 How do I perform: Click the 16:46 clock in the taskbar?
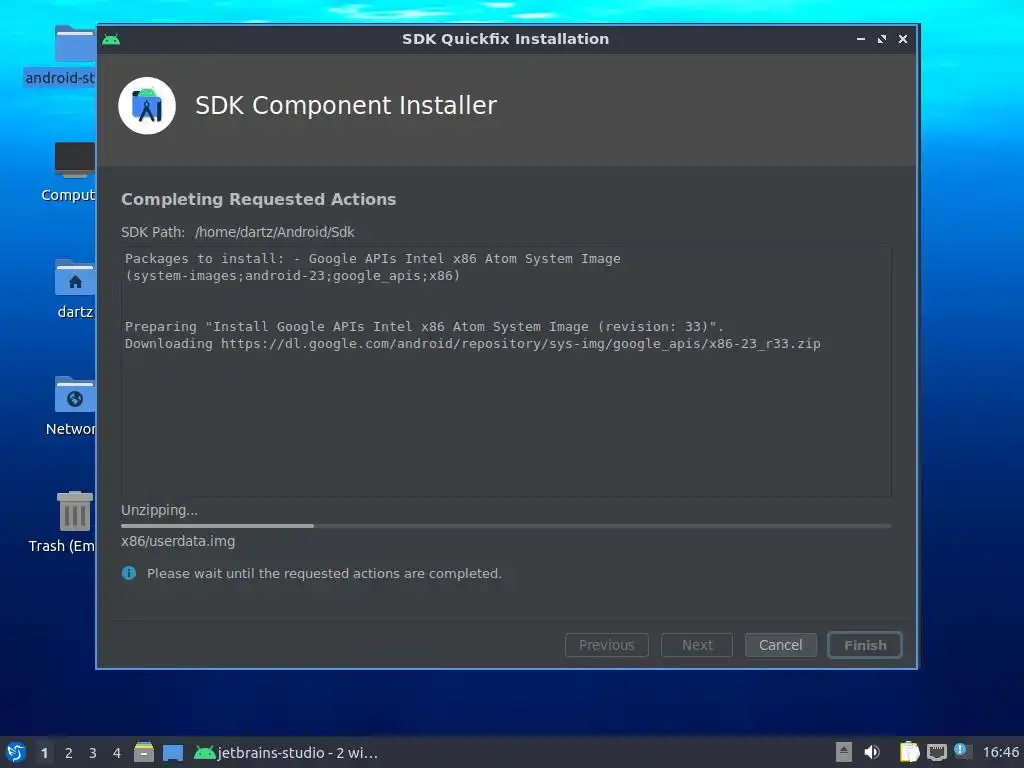click(1000, 753)
